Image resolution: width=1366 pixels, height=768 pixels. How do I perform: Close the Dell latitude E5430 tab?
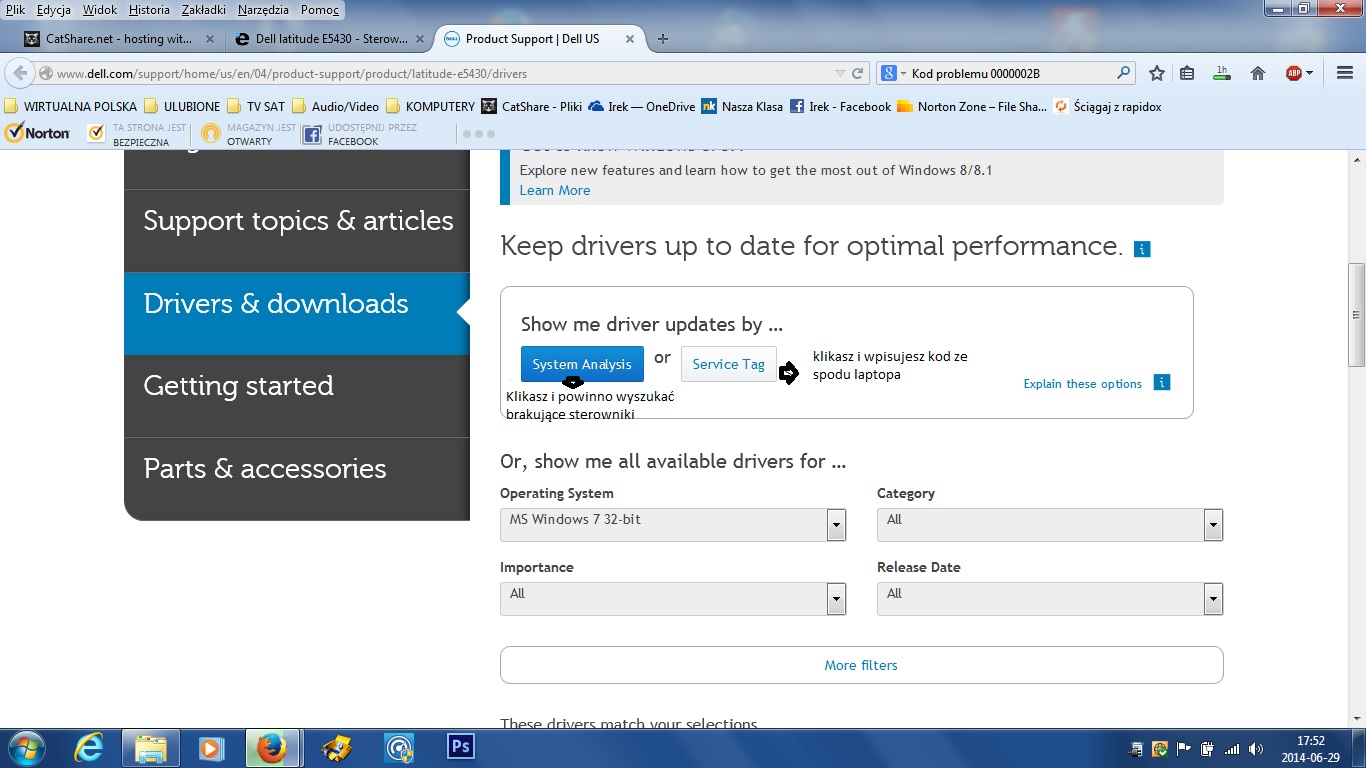click(x=420, y=39)
